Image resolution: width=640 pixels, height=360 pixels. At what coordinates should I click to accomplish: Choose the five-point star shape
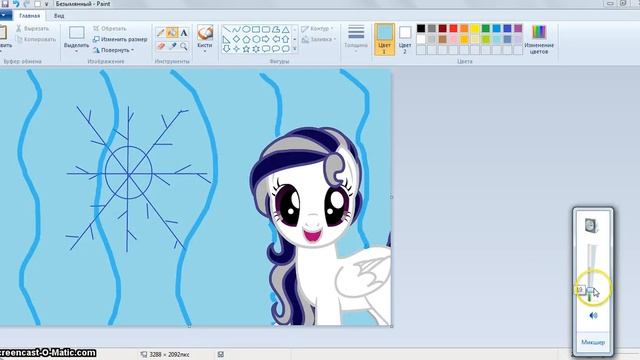[246, 49]
